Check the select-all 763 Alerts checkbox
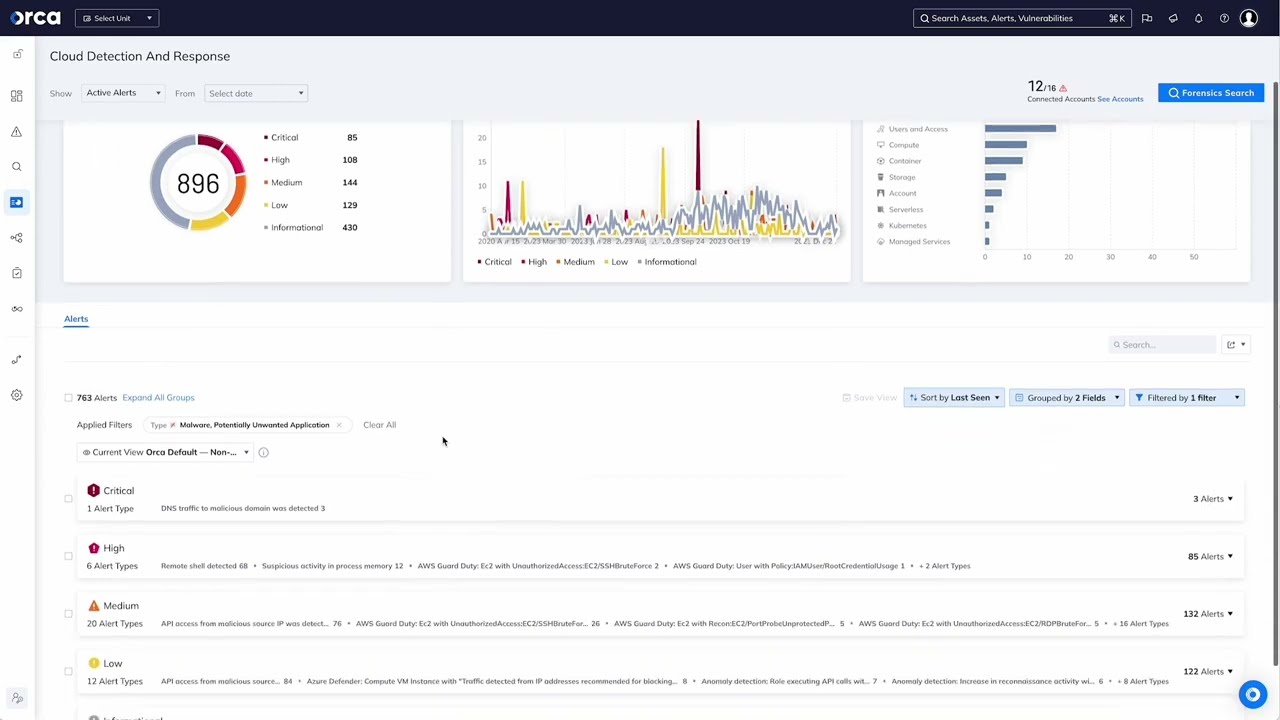 click(x=68, y=398)
